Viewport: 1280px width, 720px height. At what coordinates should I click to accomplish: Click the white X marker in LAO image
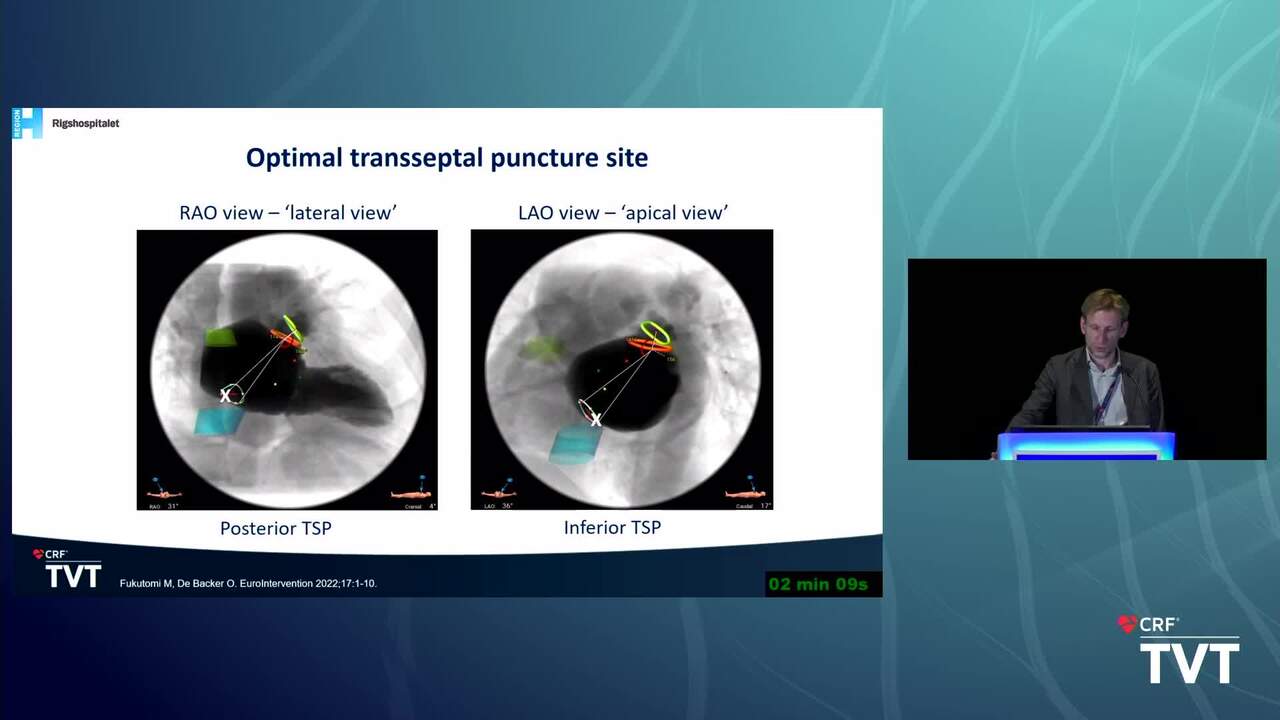tap(595, 420)
